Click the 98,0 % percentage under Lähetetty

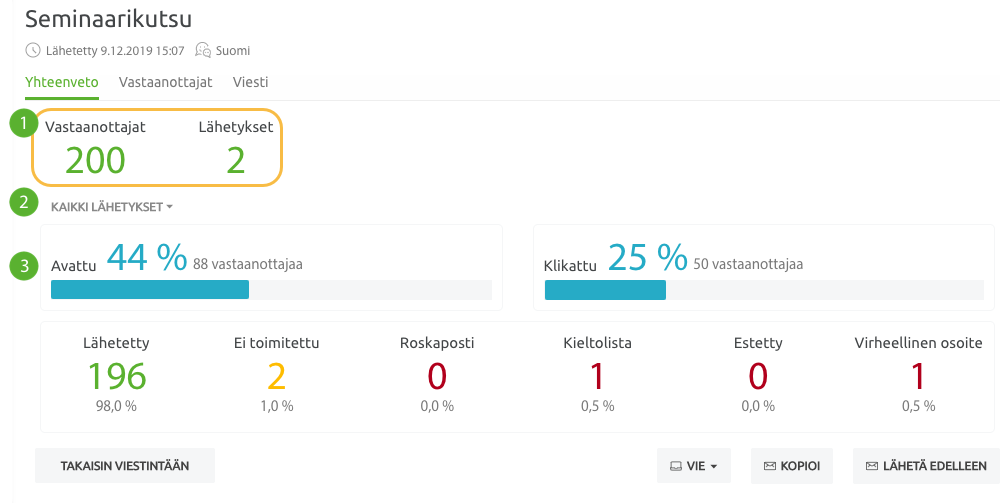pyautogui.click(x=116, y=405)
